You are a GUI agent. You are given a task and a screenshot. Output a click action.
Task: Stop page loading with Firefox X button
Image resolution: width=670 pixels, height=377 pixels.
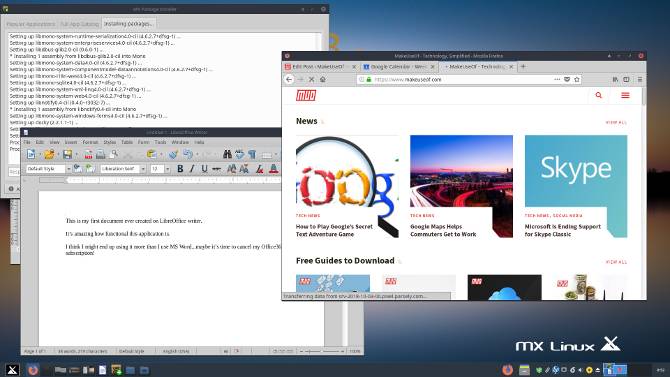[x=311, y=80]
